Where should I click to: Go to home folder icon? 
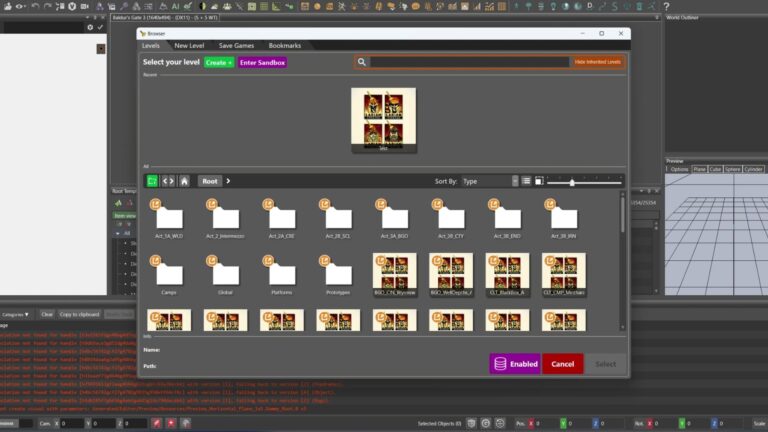(x=184, y=181)
